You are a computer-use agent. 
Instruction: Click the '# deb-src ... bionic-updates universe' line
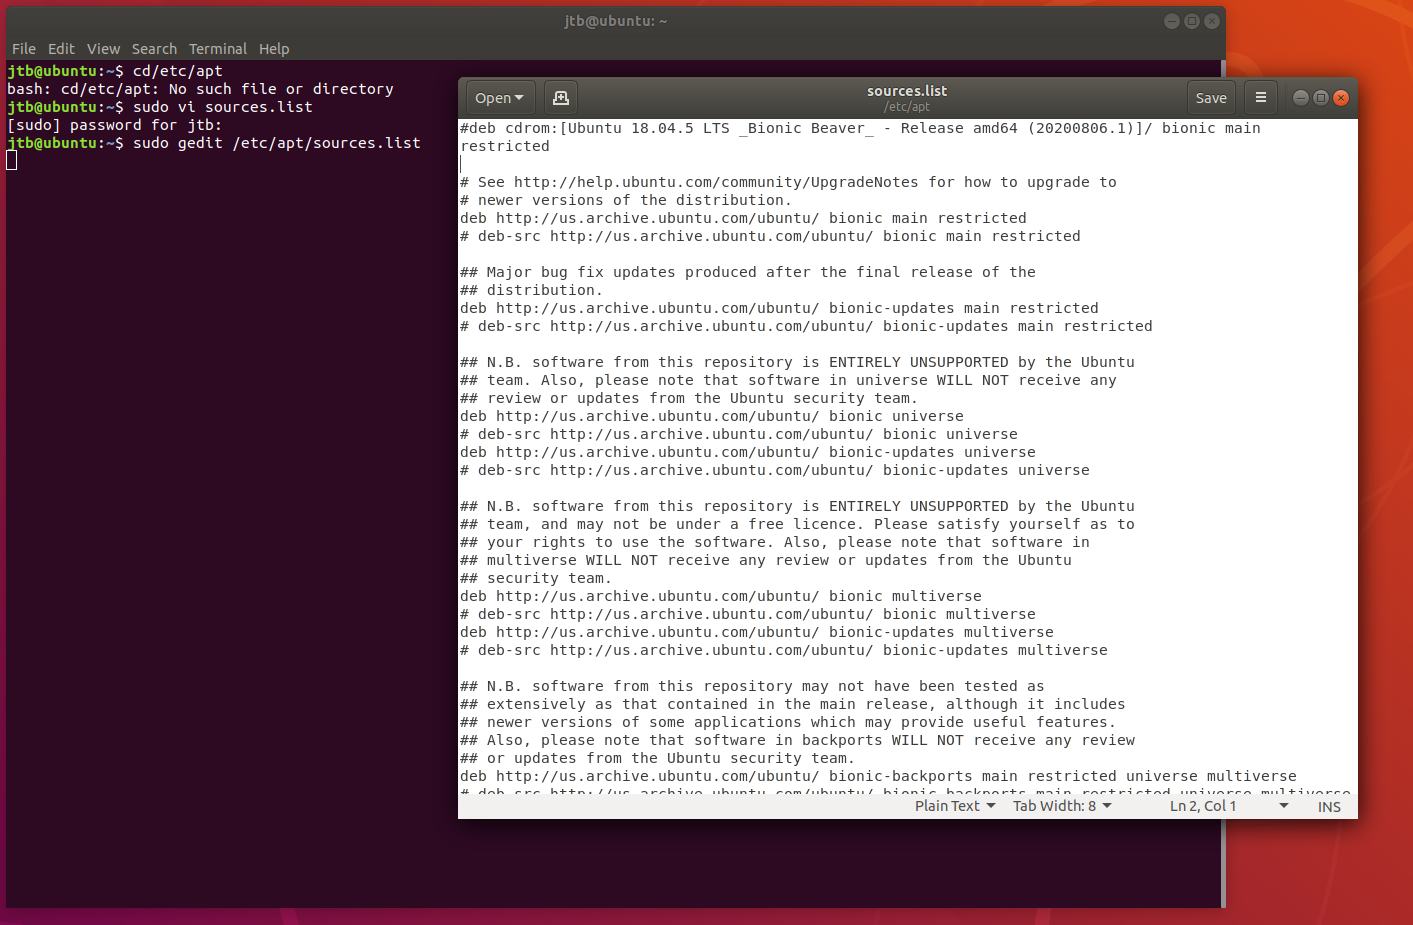coord(775,470)
